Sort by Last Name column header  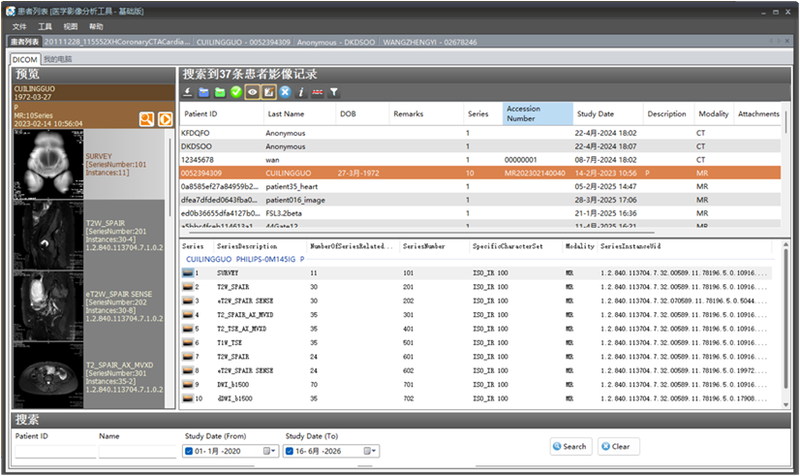click(x=299, y=114)
